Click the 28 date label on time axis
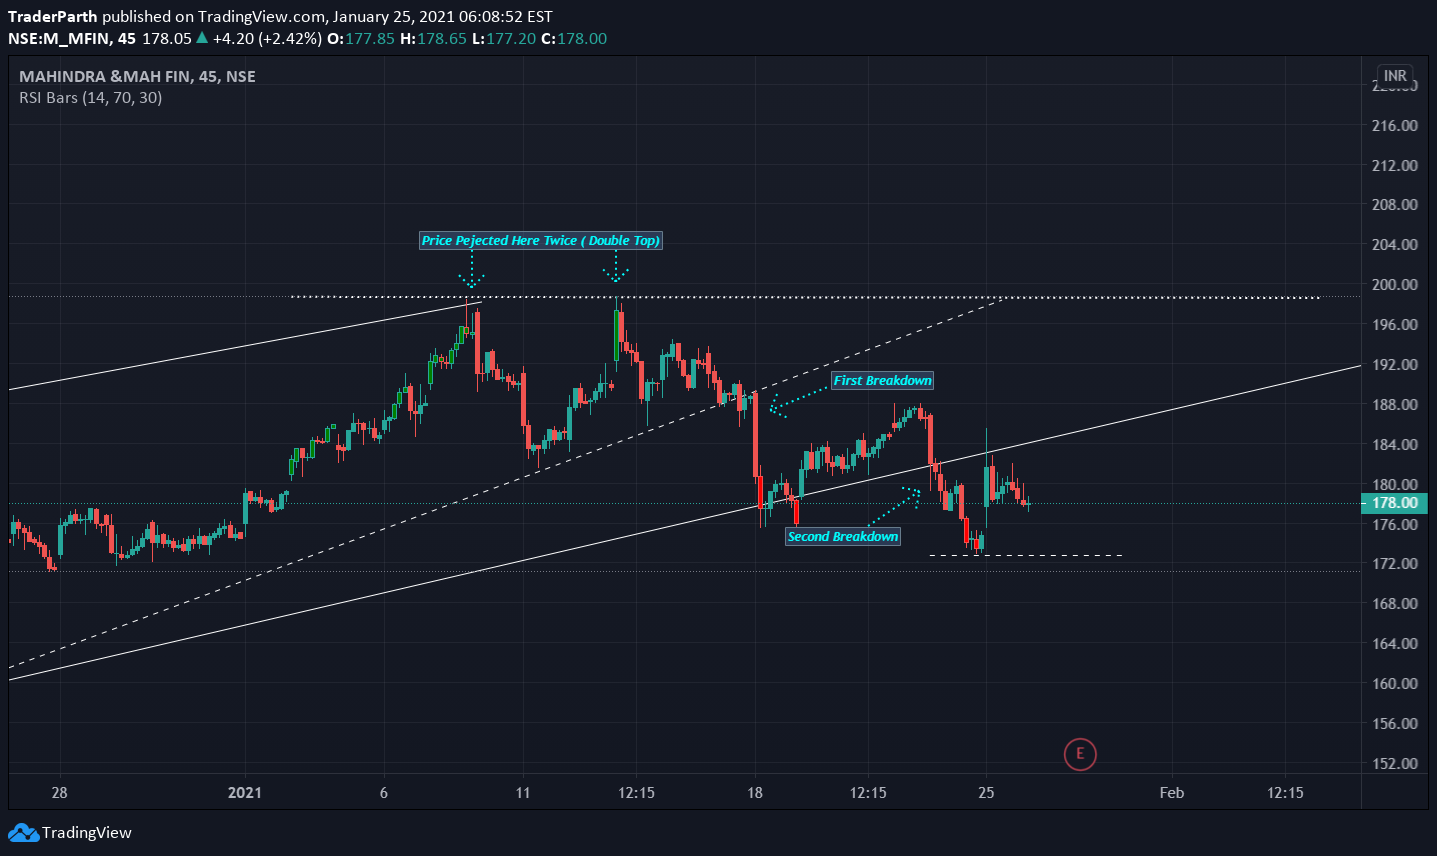This screenshot has height=856, width=1437. tap(60, 793)
